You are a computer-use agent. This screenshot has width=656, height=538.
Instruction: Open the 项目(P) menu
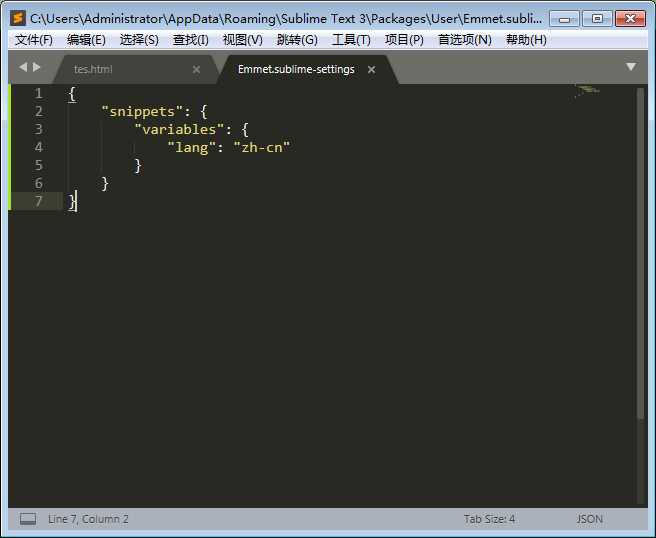tap(404, 40)
